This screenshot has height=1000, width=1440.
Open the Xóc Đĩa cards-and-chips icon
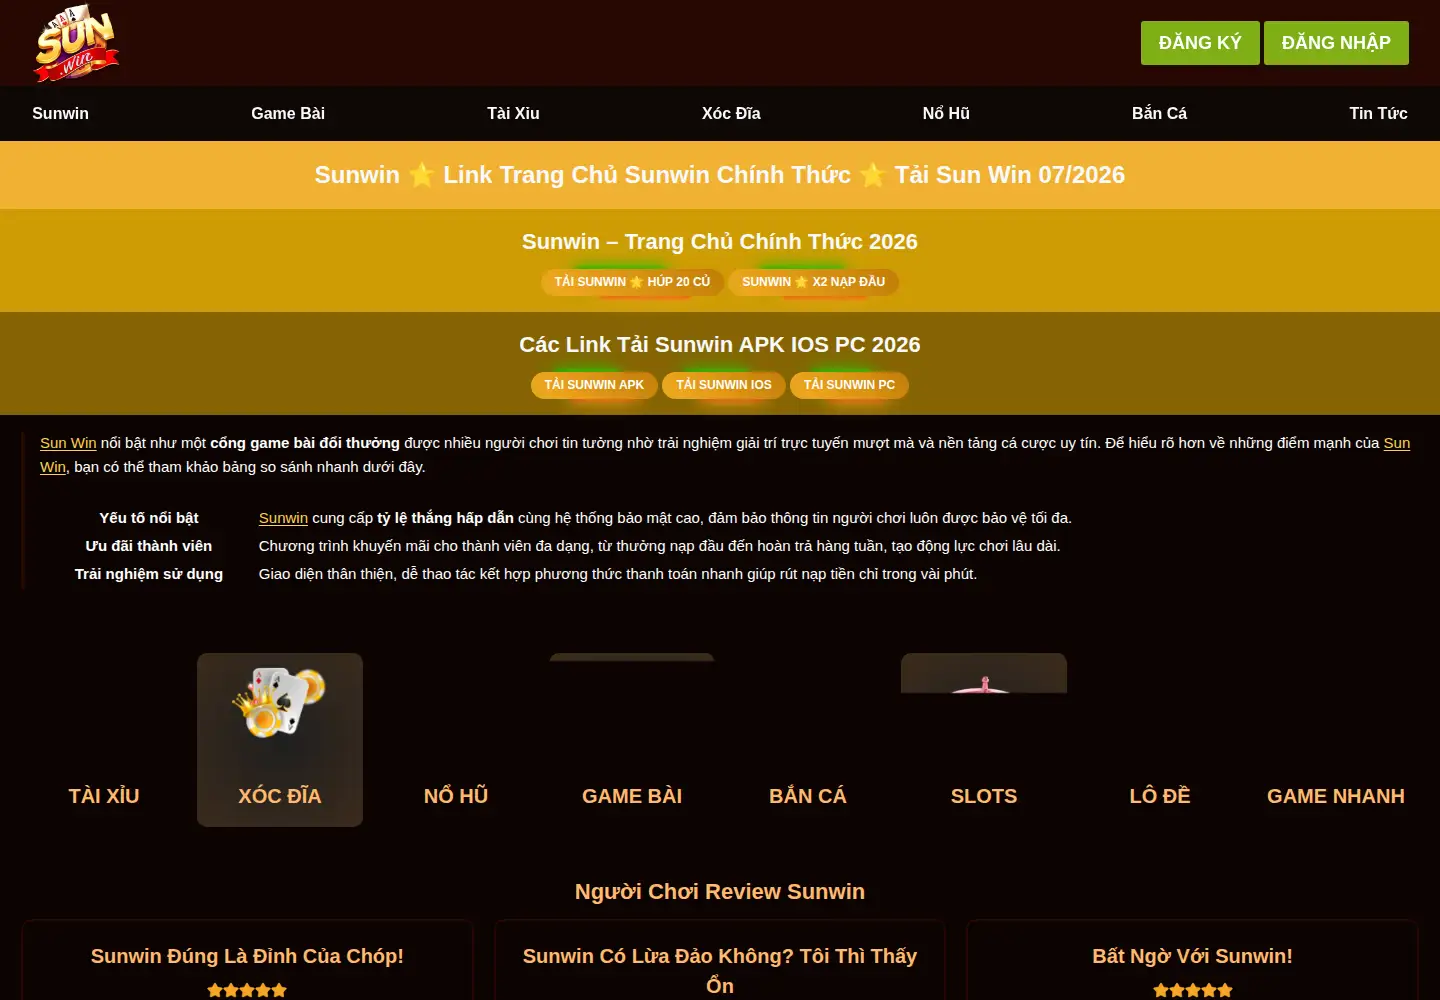click(x=280, y=703)
